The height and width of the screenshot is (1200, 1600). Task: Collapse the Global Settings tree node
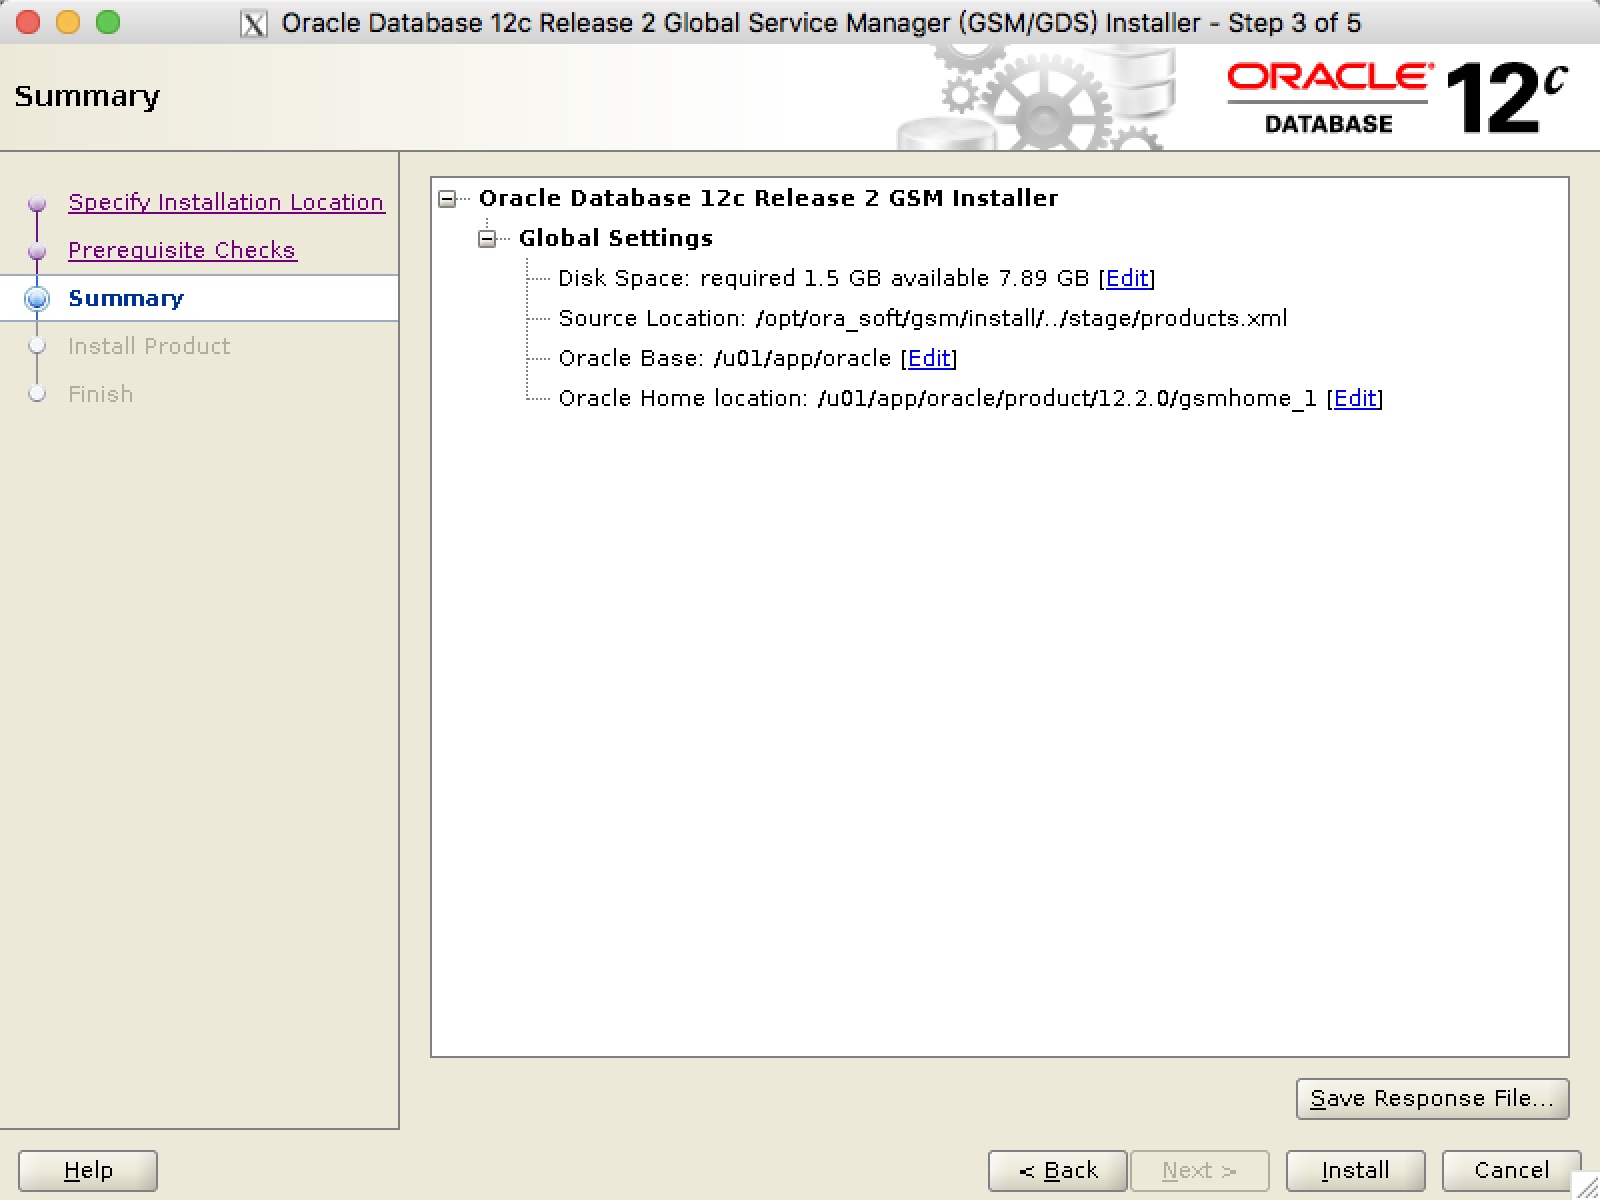(x=487, y=239)
